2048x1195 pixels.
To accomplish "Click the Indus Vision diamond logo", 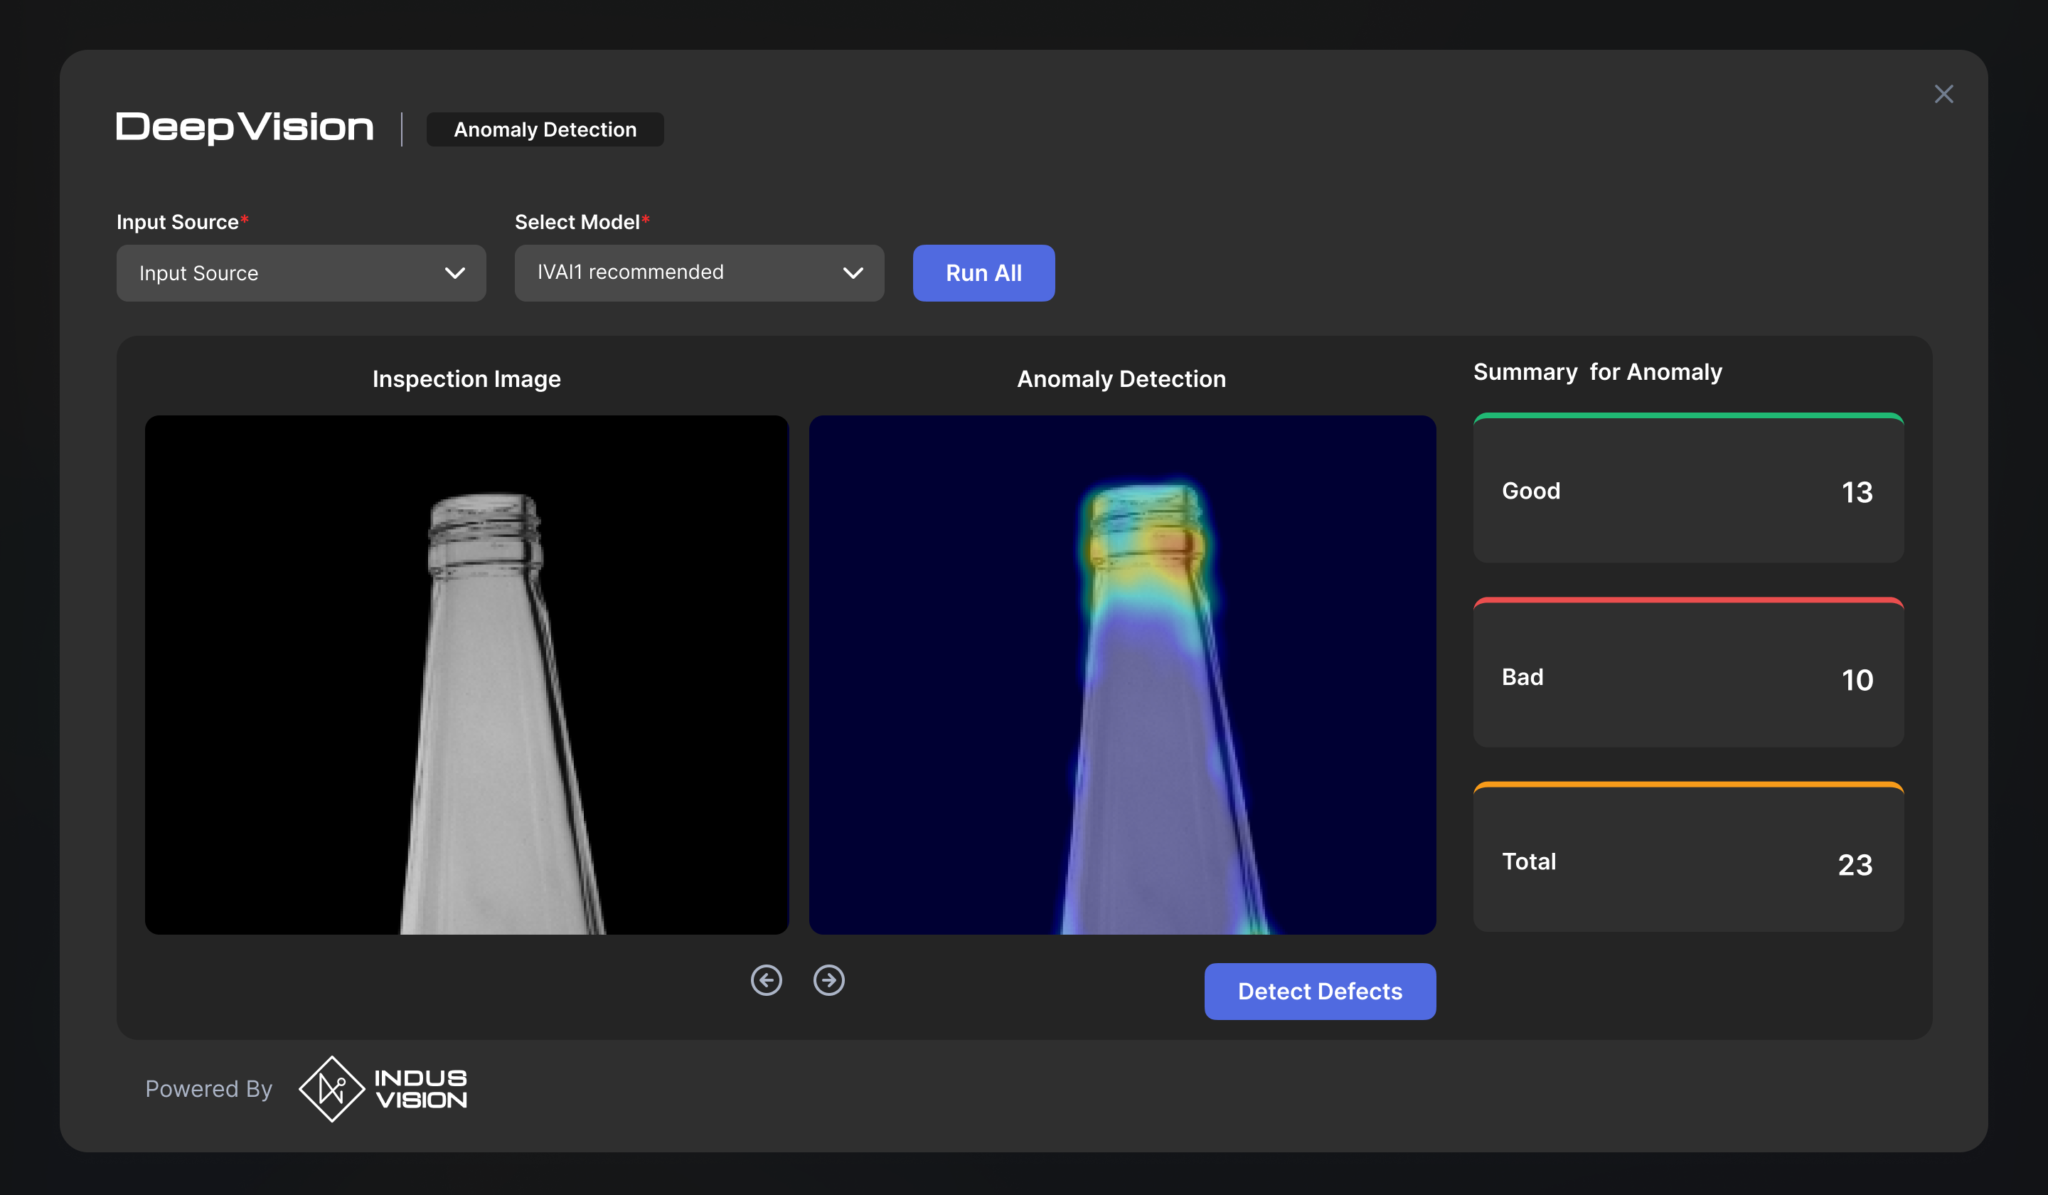I will click(331, 1089).
